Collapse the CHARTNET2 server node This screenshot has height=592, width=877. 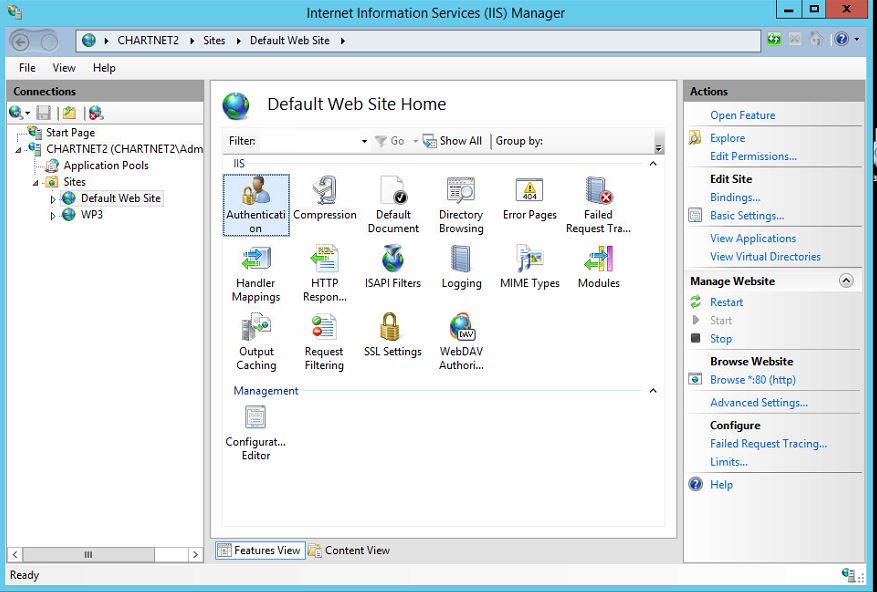click(18, 150)
